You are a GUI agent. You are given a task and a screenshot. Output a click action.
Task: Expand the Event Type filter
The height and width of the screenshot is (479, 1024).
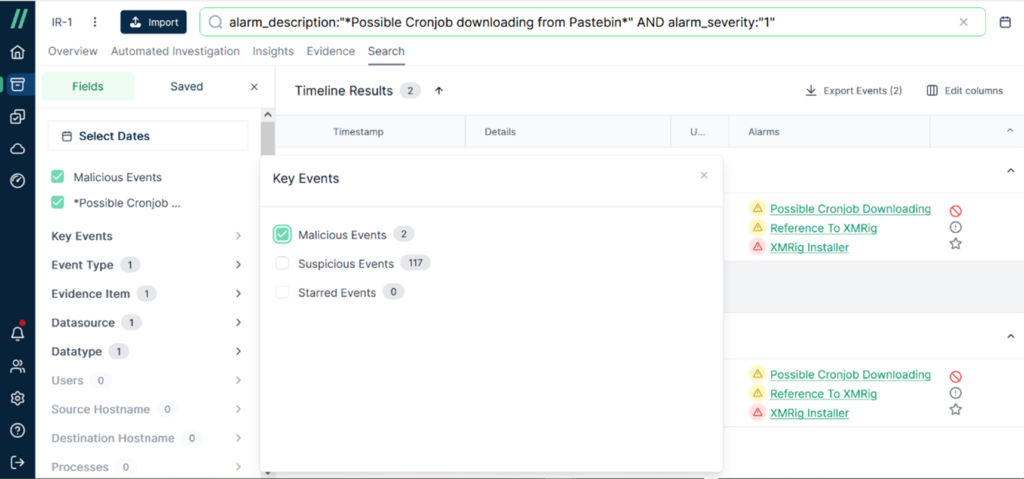pyautogui.click(x=147, y=265)
